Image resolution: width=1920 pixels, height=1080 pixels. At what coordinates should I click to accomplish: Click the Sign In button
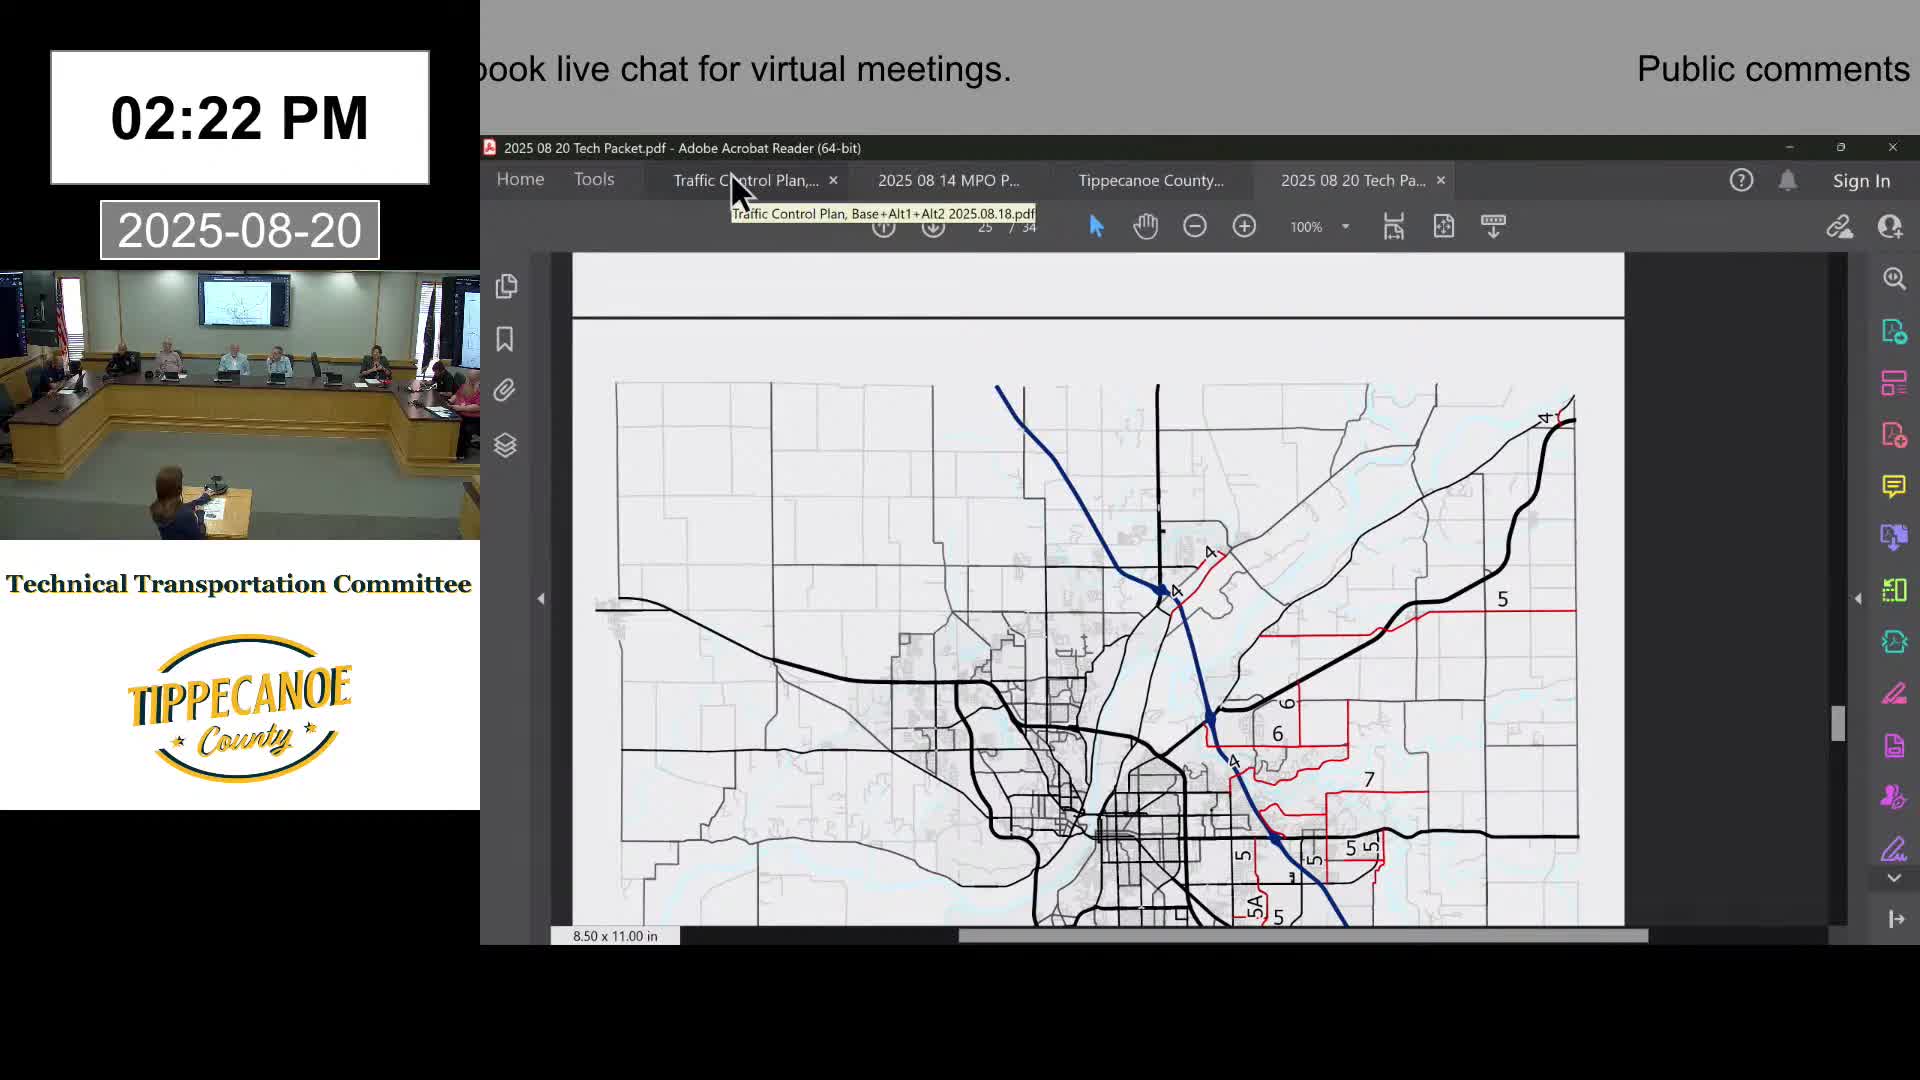click(1861, 181)
